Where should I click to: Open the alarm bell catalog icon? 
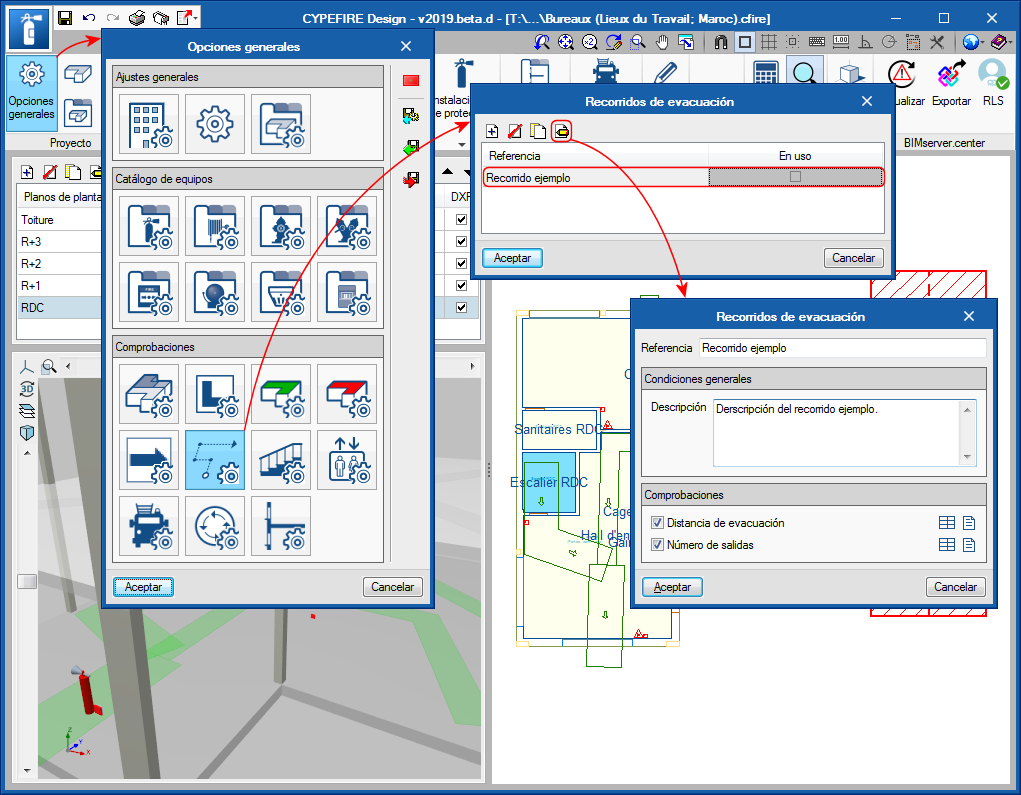(215, 292)
